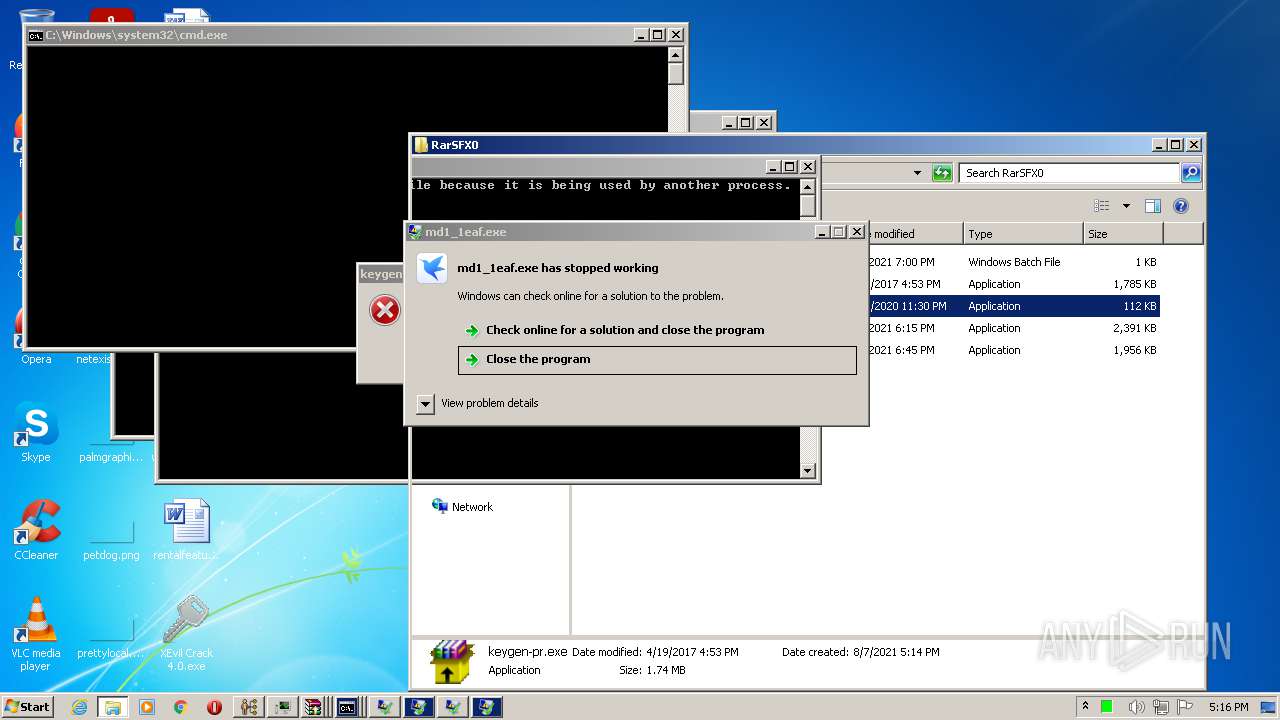
Task: Open Windows Media Player from the taskbar
Action: [147, 707]
